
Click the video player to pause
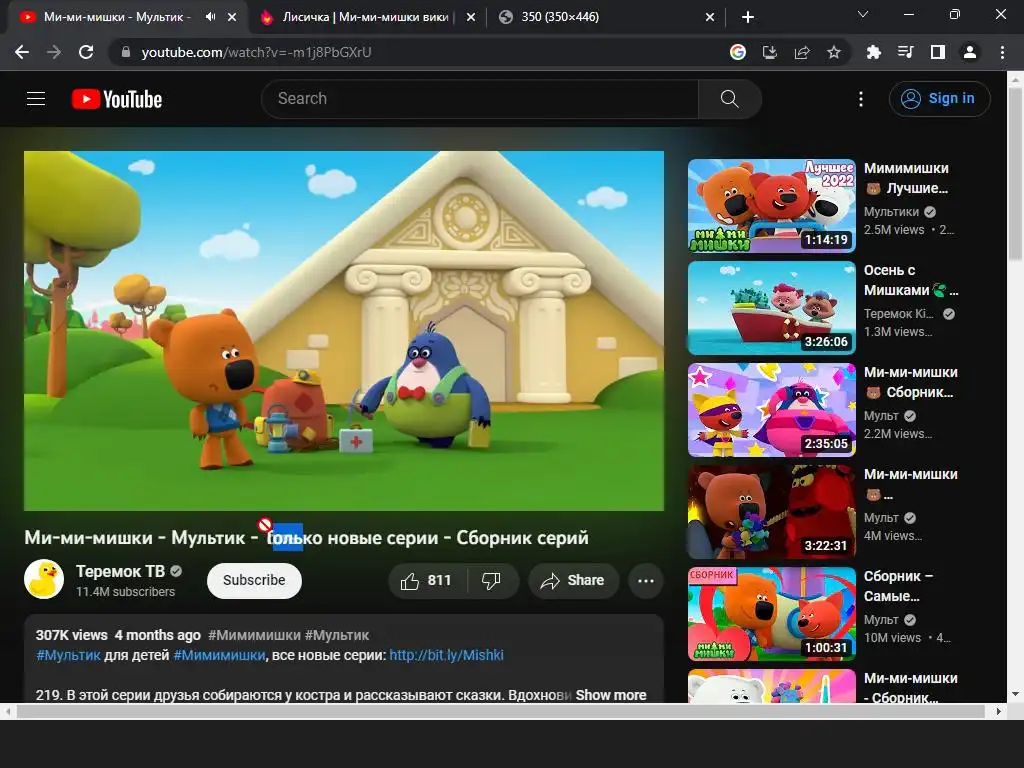click(x=344, y=330)
